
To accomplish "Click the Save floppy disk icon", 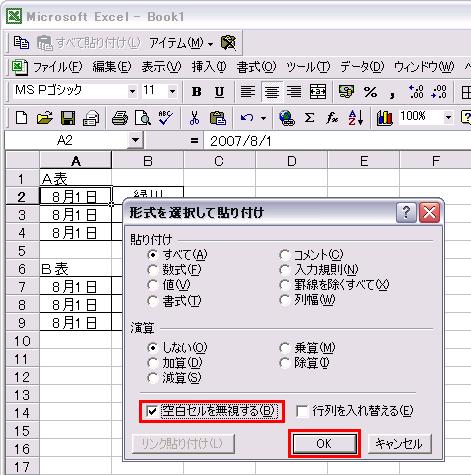I will point(68,118).
